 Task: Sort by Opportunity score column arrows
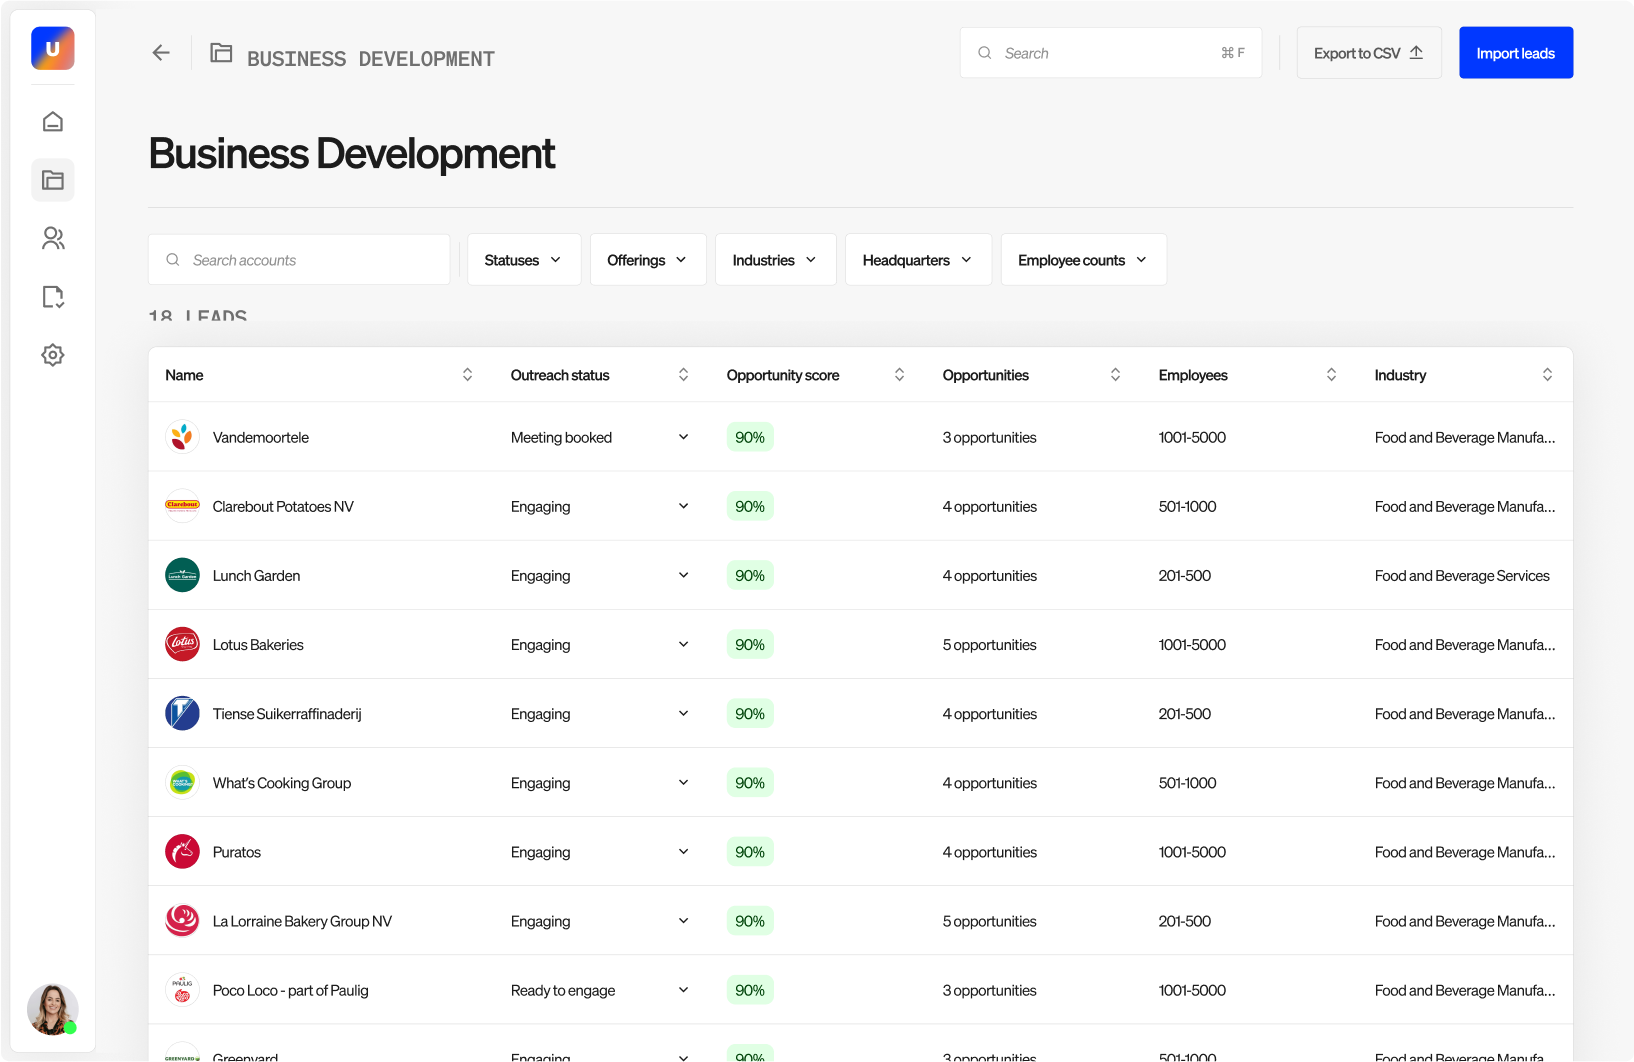click(899, 375)
